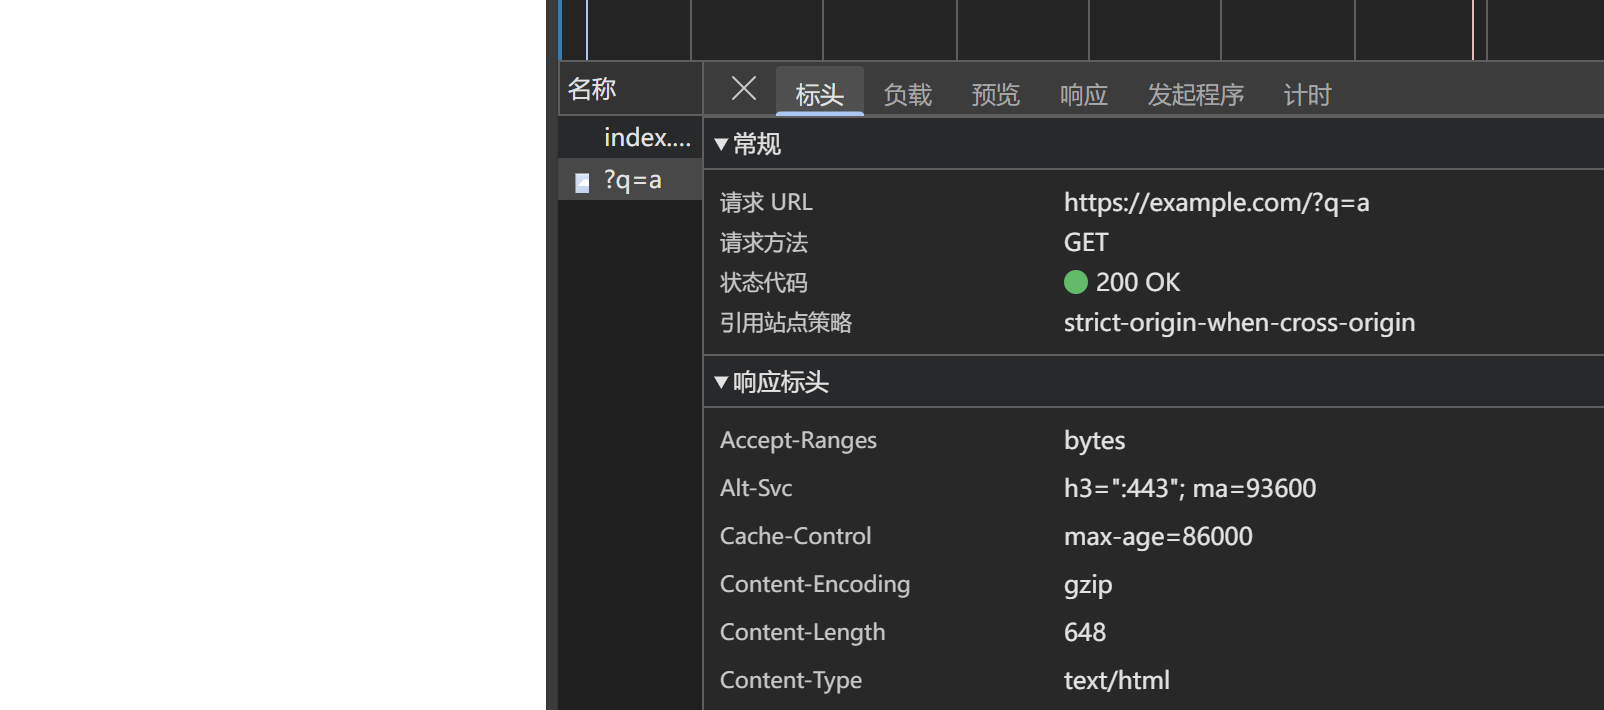Switch to the 响应 tab
Screen dimensions: 1604x710
[1083, 95]
